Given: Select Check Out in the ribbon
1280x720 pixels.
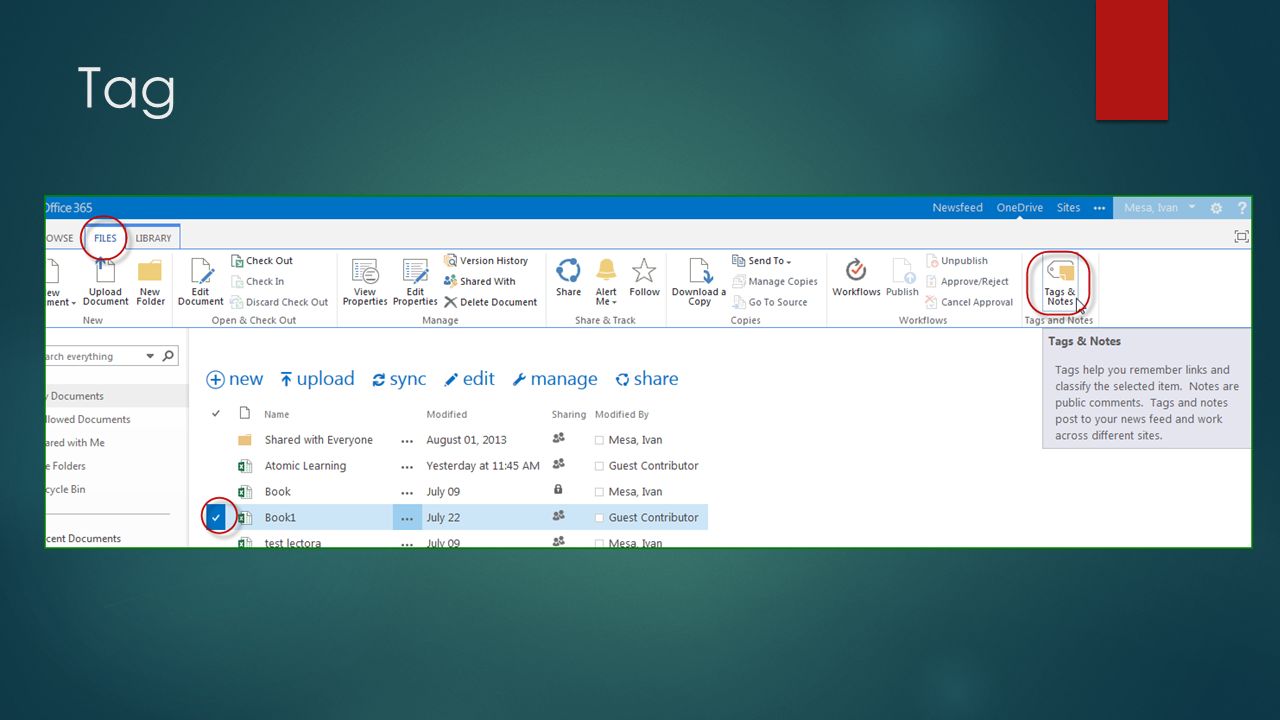Looking at the screenshot, I should point(262,261).
